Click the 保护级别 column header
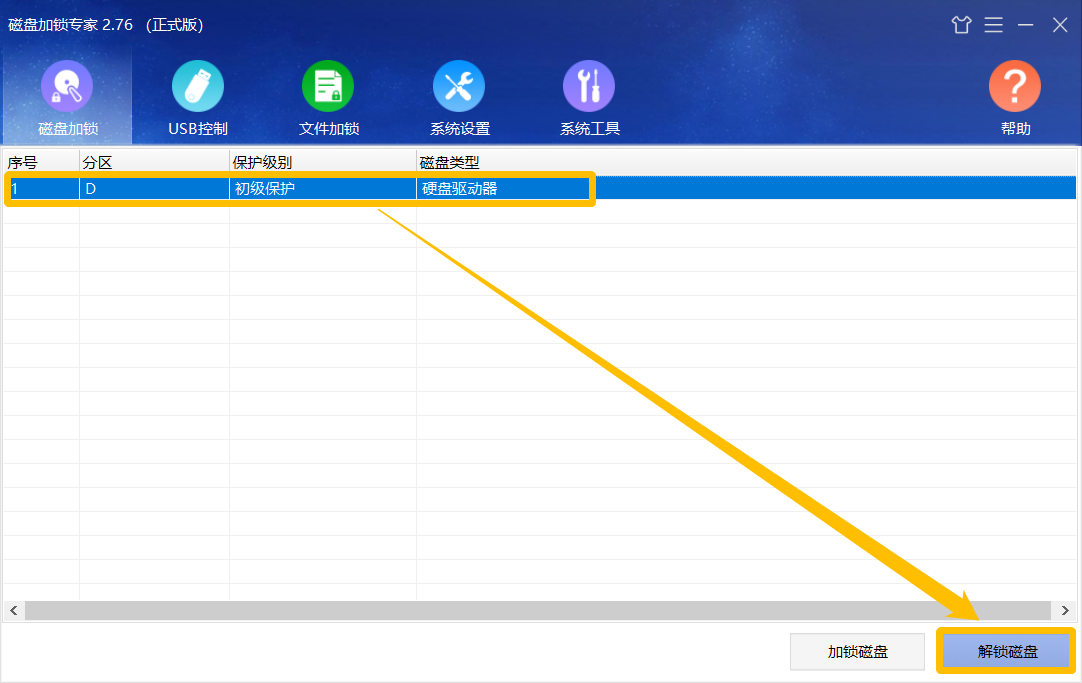Image resolution: width=1082 pixels, height=683 pixels. 323,162
